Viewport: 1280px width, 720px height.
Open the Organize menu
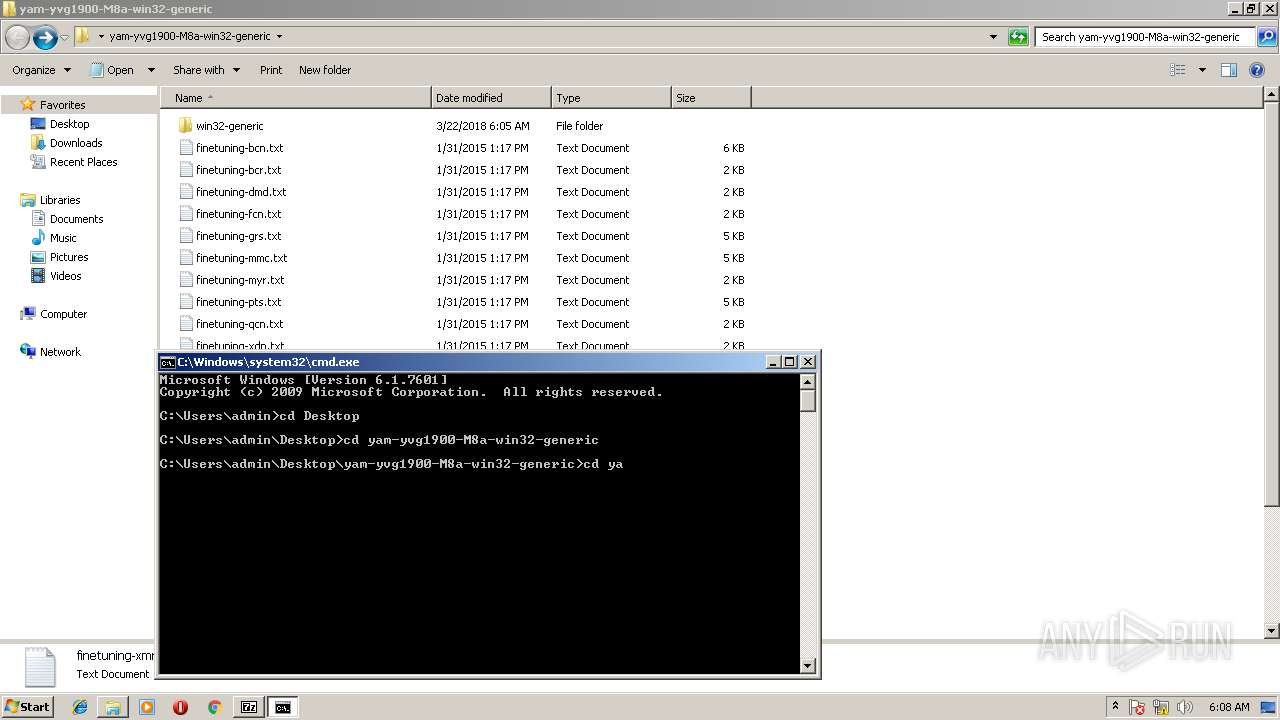click(x=41, y=70)
